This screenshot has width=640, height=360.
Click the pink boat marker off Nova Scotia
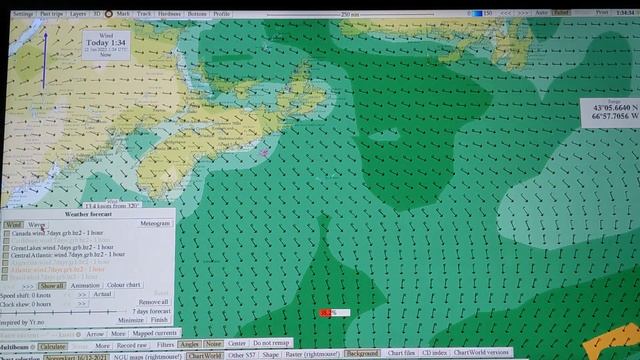coord(264,153)
